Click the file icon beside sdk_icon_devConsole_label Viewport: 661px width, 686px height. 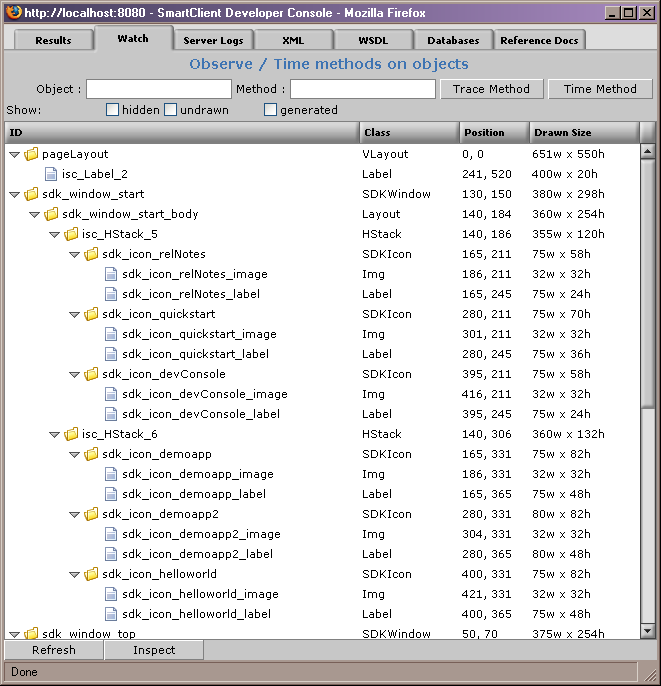[111, 414]
